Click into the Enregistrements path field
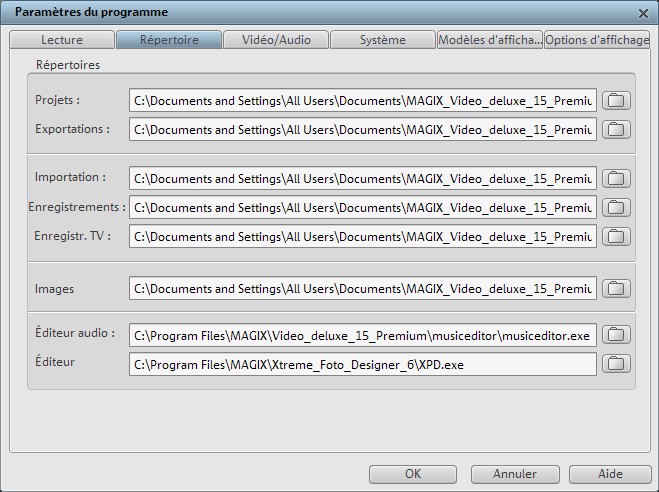Viewport: 659px width, 492px height. tap(363, 208)
